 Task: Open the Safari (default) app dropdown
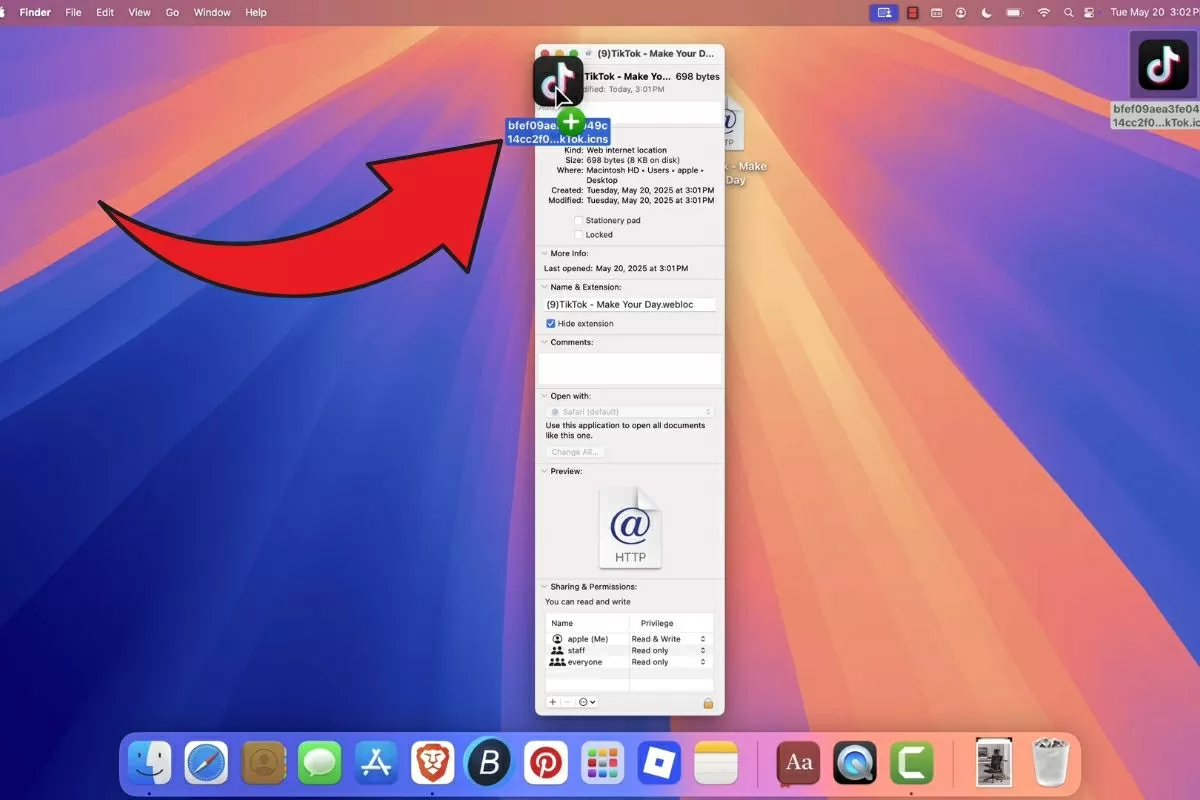(x=630, y=412)
